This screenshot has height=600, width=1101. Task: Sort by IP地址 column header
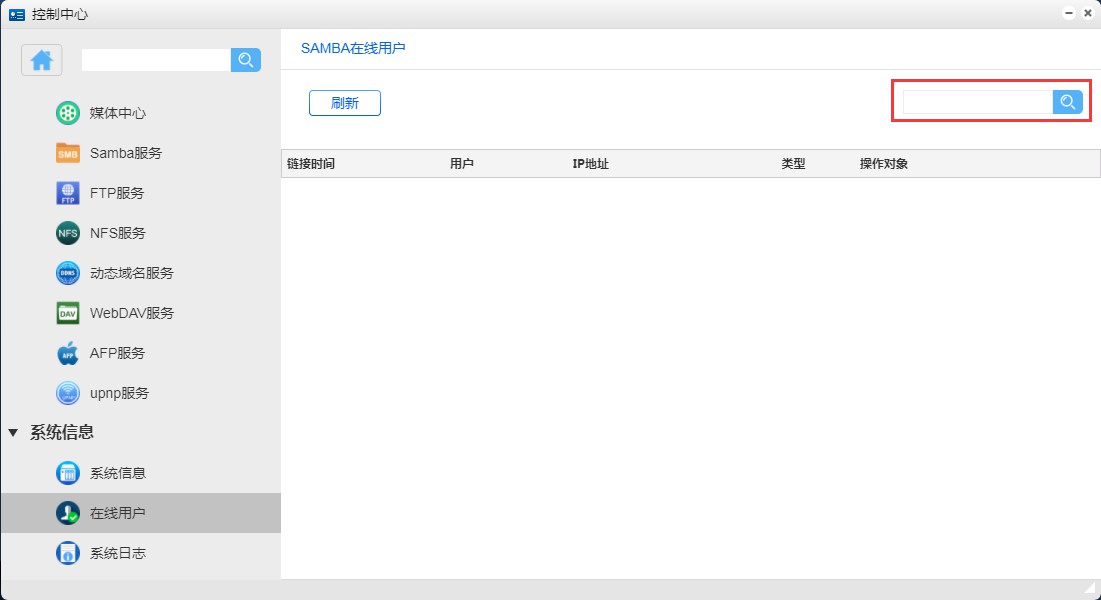tap(590, 164)
